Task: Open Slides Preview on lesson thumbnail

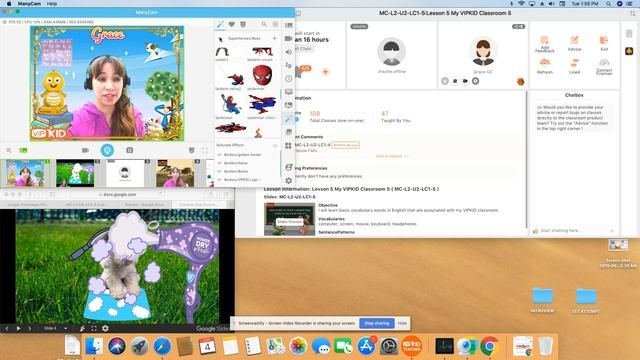Action: [x=289, y=222]
